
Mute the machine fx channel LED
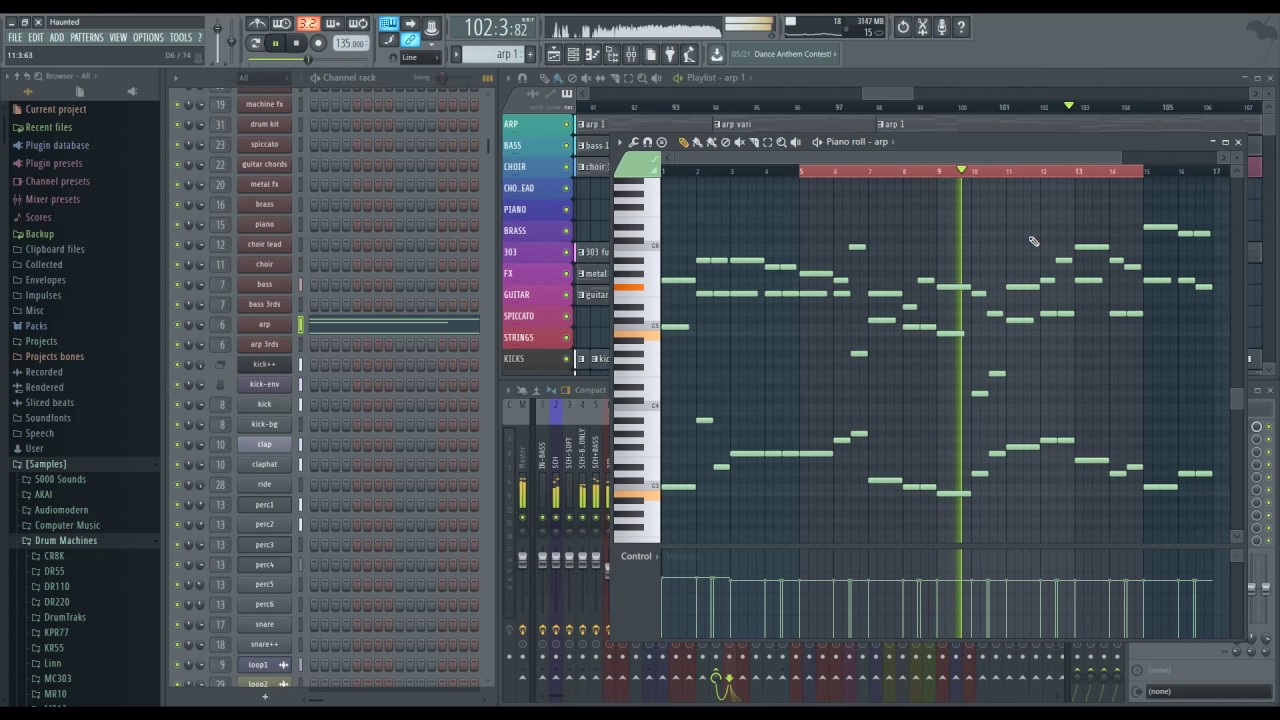tap(177, 104)
